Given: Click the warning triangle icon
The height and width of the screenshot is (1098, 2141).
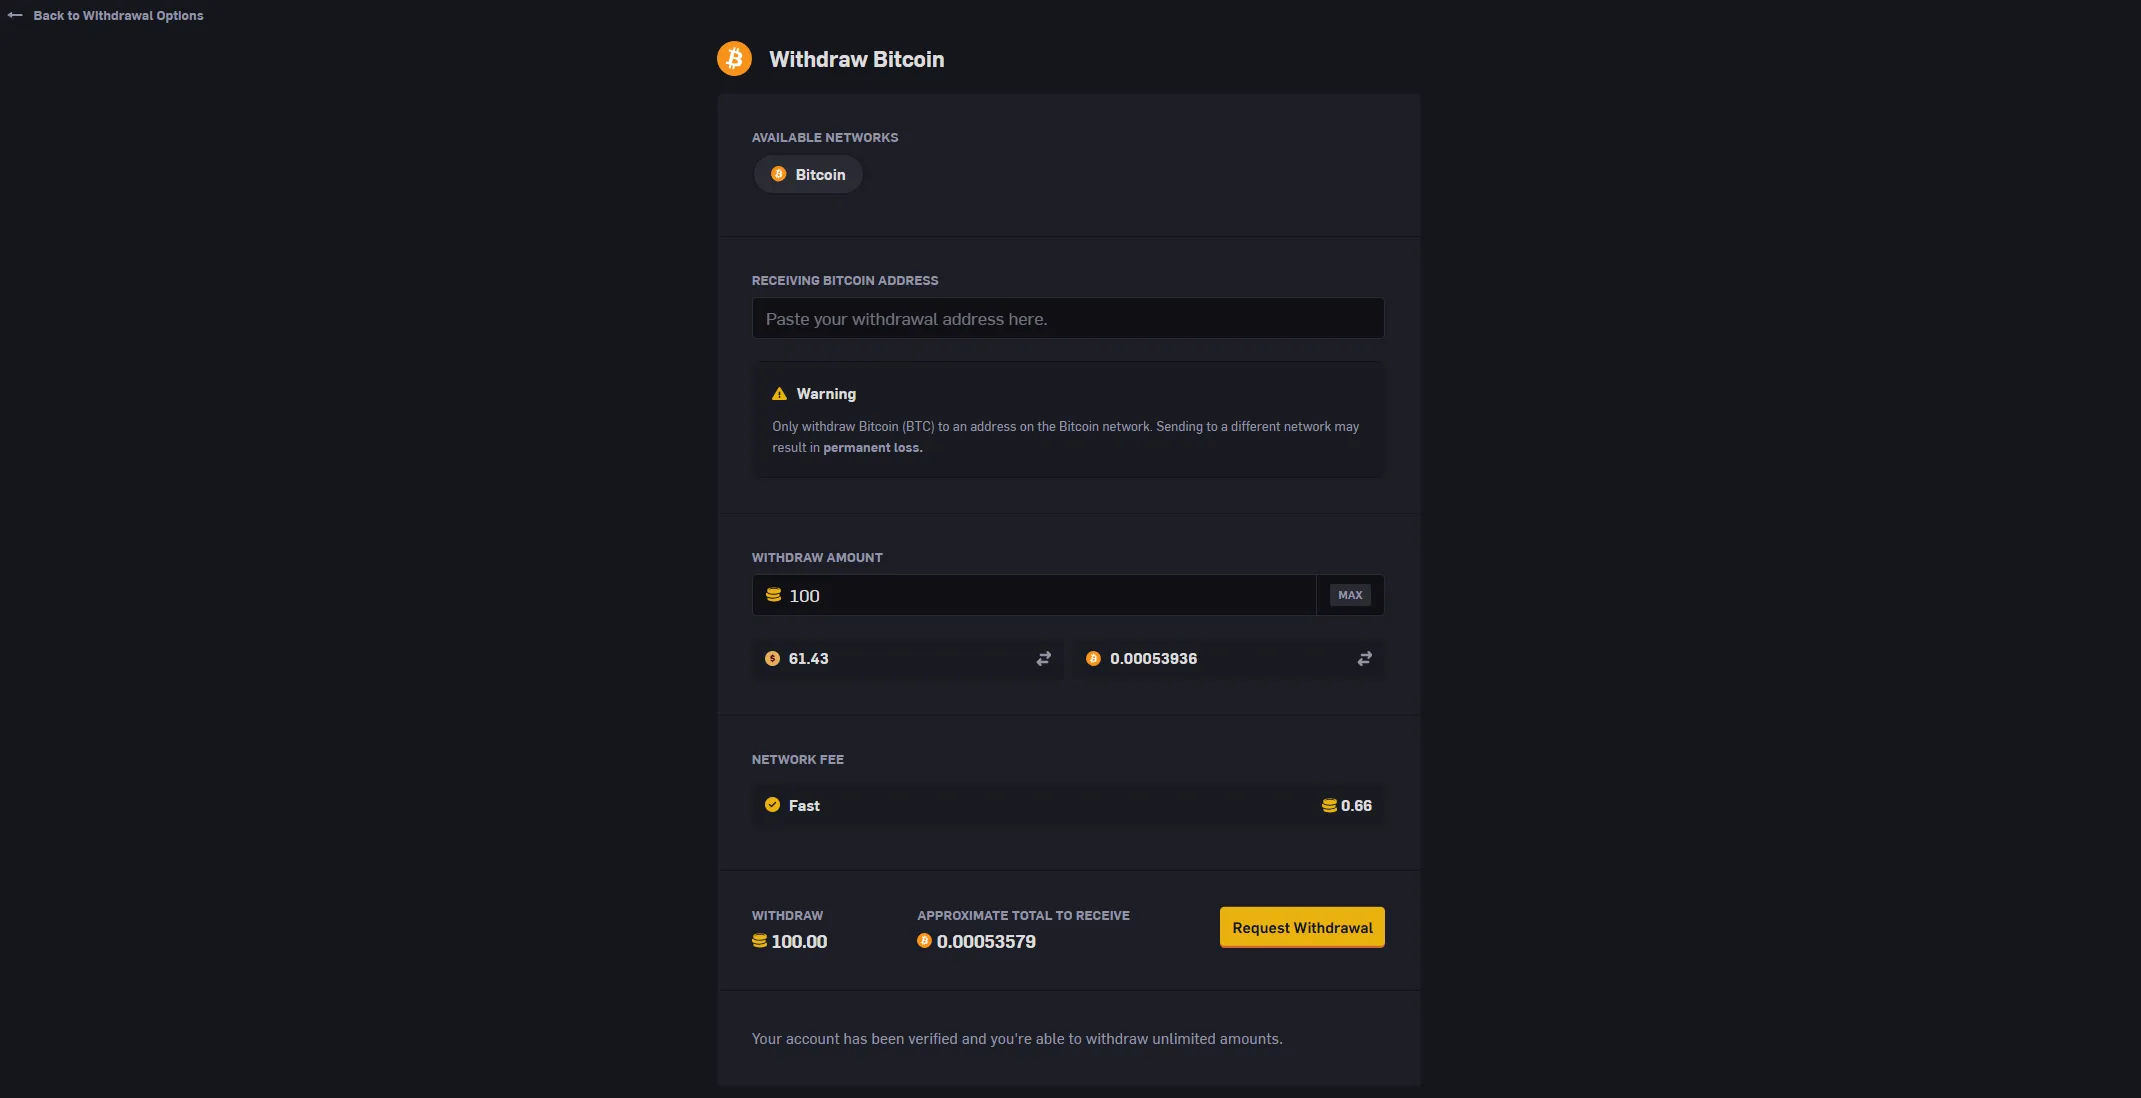Looking at the screenshot, I should click(x=778, y=393).
